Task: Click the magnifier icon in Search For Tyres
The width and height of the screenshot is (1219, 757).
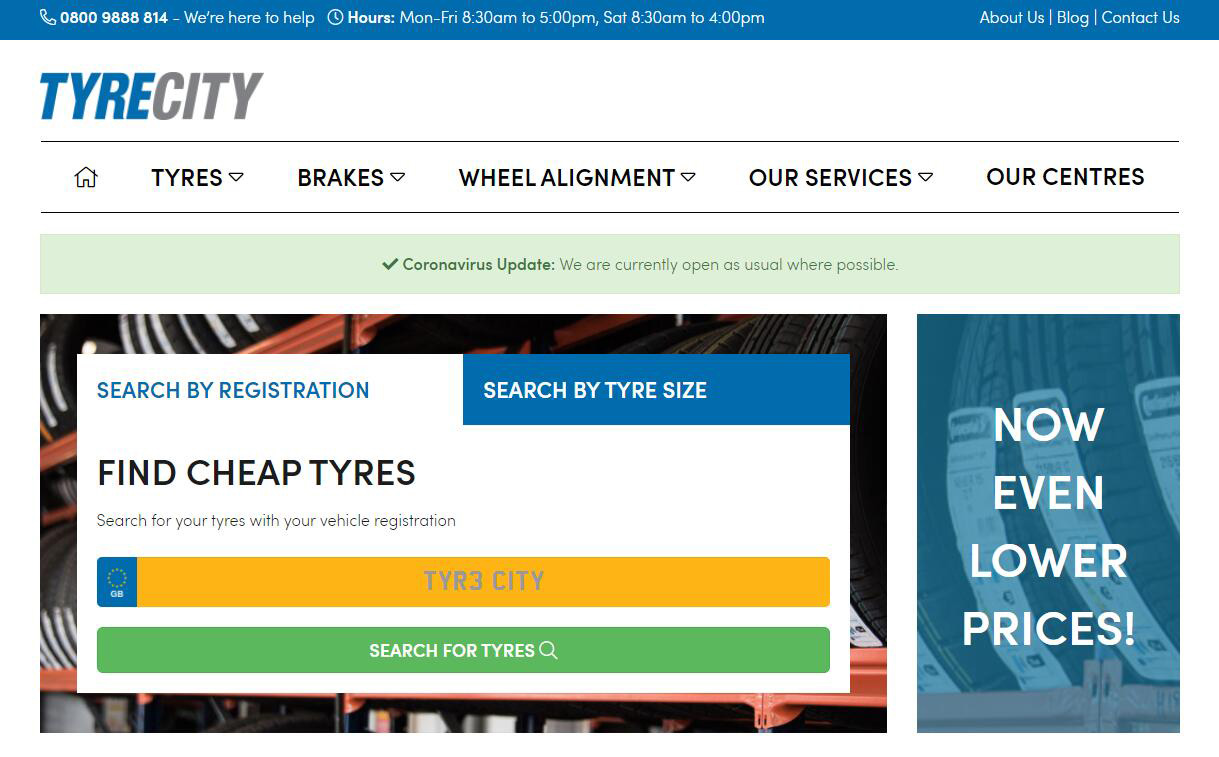Action: click(548, 650)
